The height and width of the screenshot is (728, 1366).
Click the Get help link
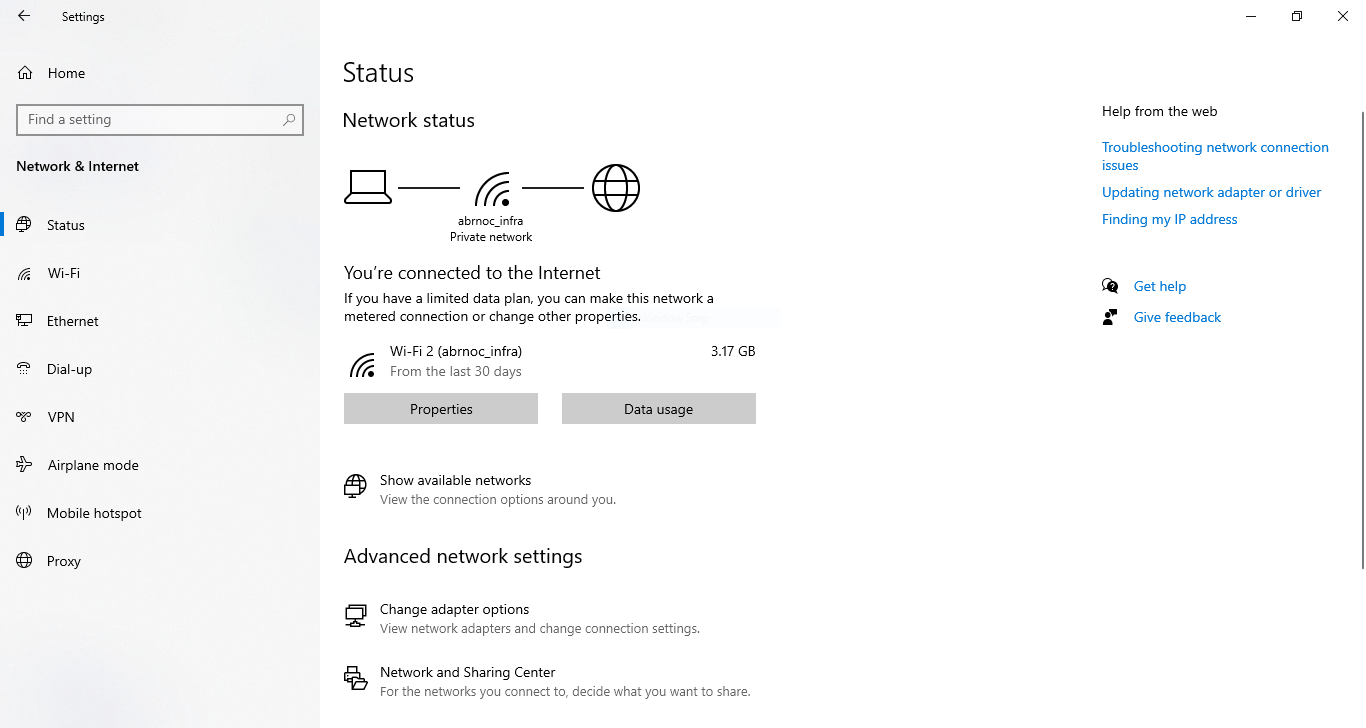click(x=1159, y=286)
